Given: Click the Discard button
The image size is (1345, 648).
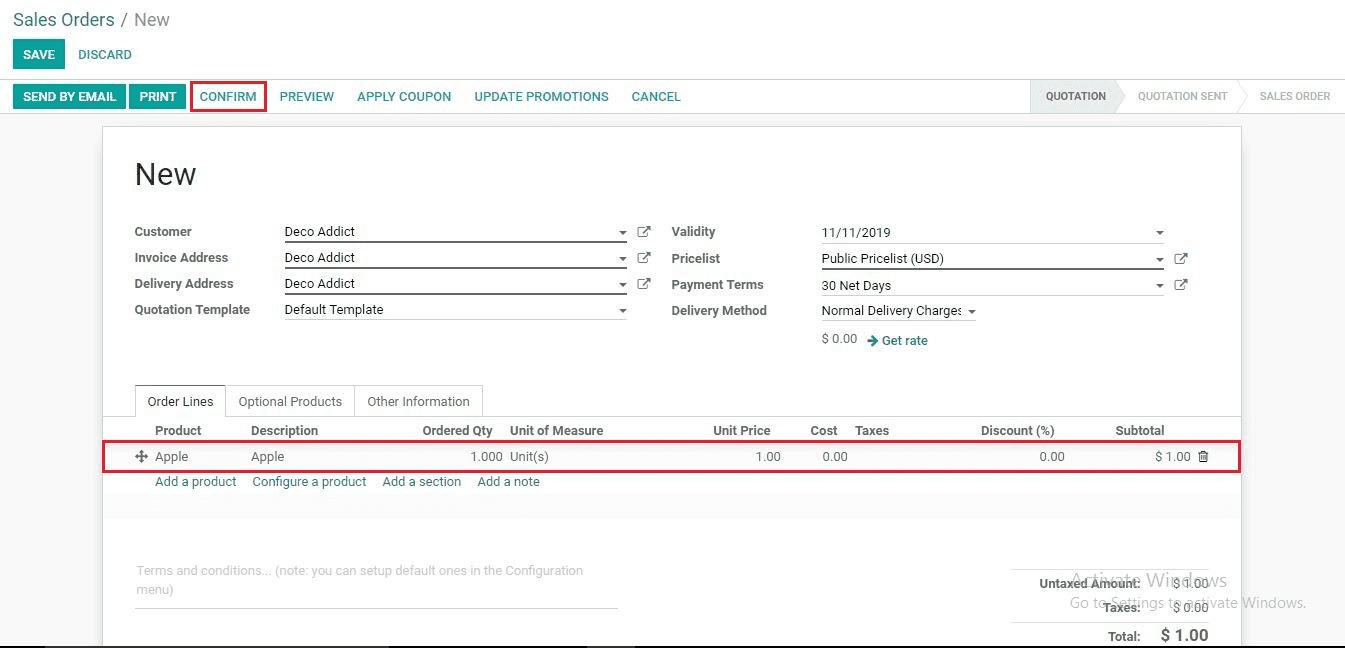Looking at the screenshot, I should 105,55.
